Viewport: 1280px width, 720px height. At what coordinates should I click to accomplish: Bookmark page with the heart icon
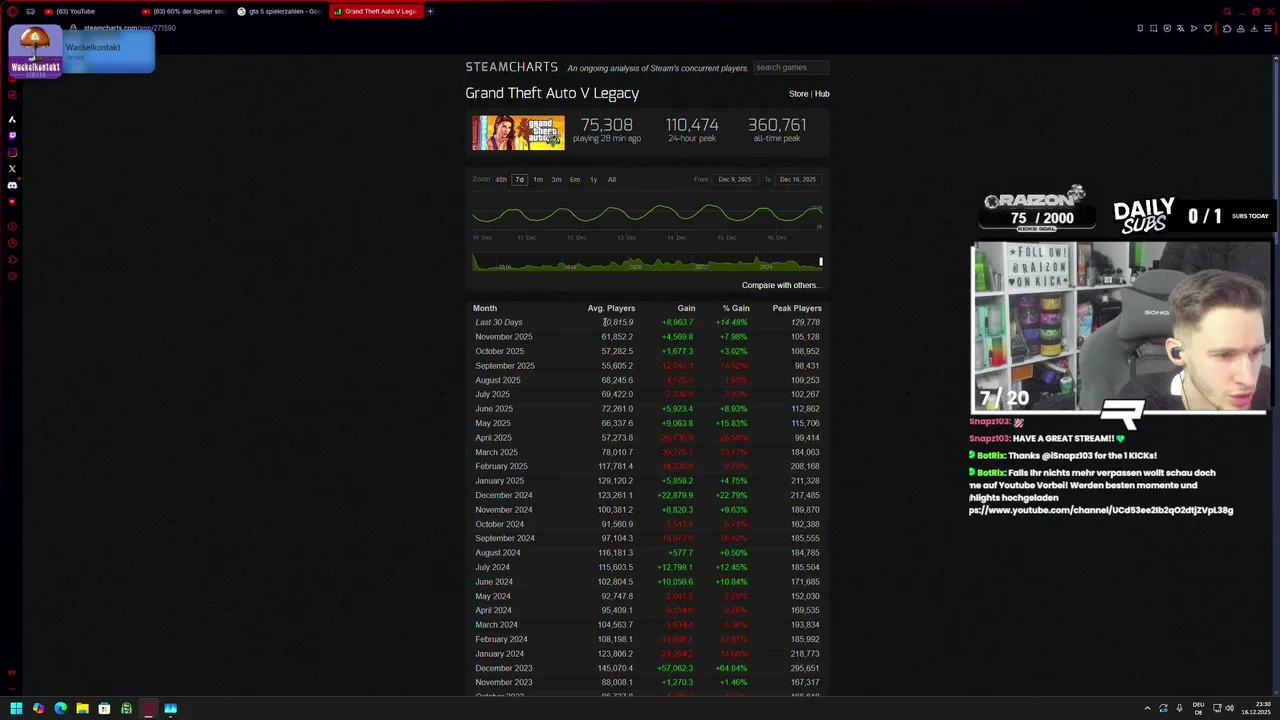pos(1207,28)
